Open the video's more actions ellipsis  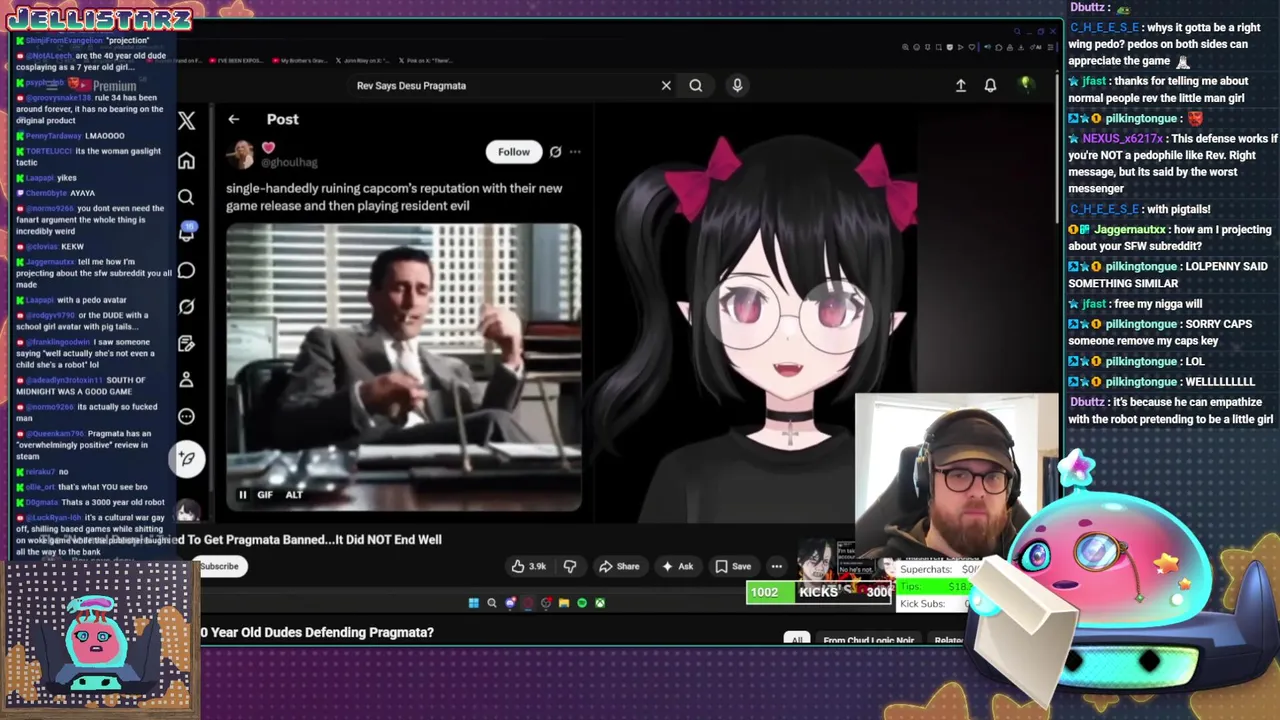pos(776,566)
